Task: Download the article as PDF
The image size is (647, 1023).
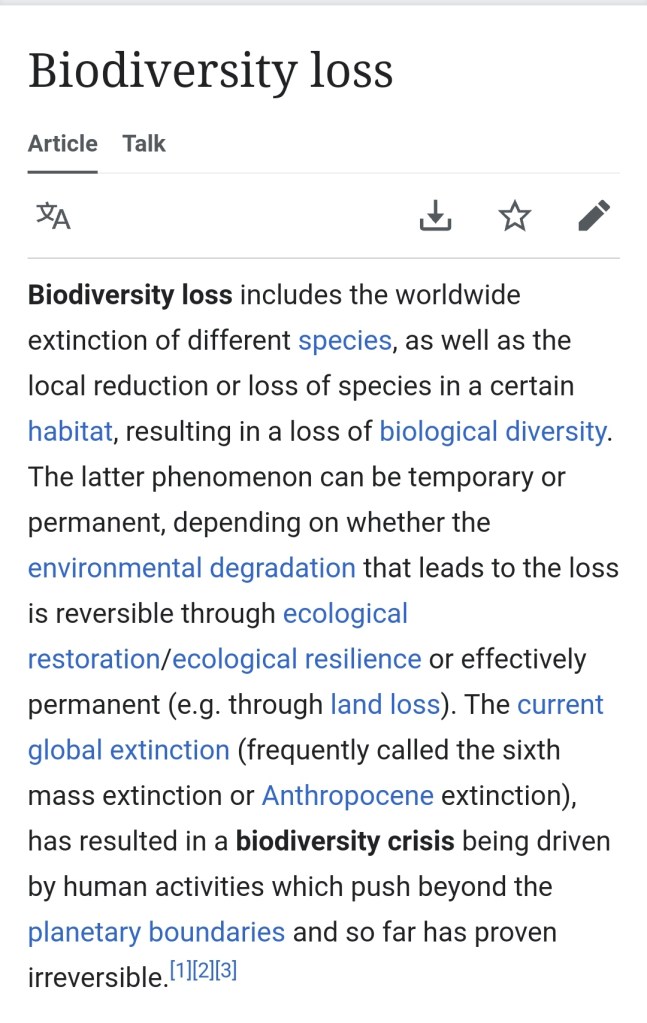Action: pos(435,215)
